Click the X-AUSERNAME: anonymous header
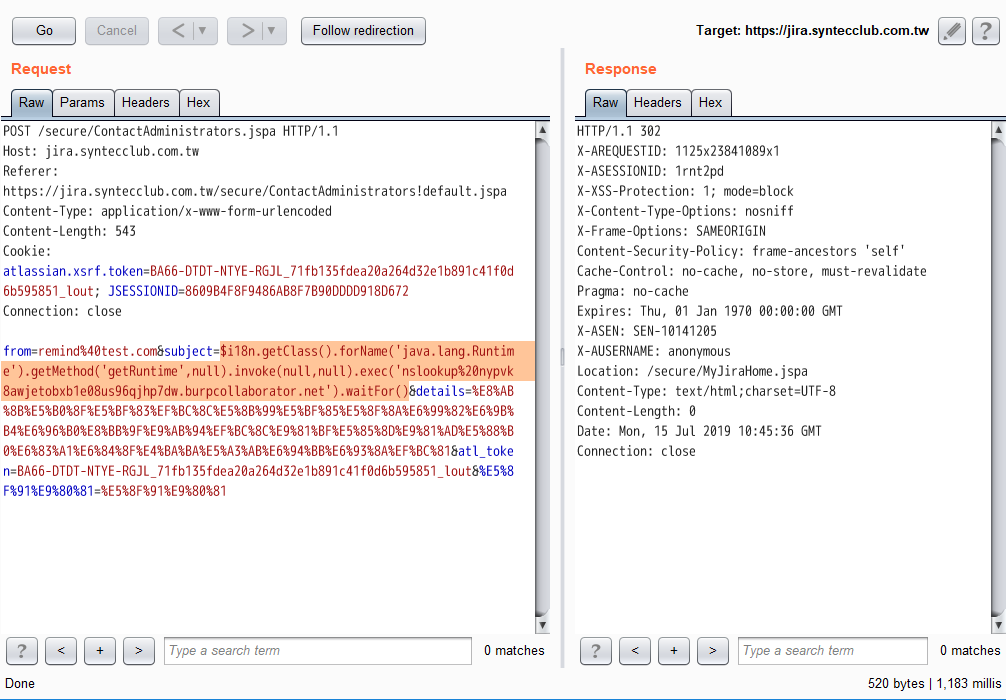Screen dimensions: 1006x700 point(653,352)
